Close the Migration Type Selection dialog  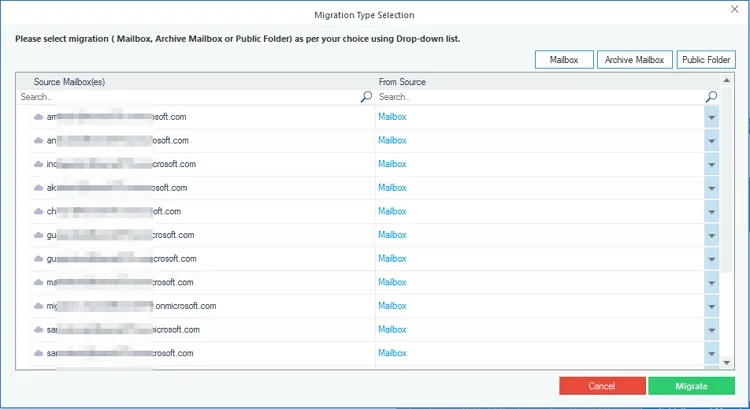(x=735, y=9)
